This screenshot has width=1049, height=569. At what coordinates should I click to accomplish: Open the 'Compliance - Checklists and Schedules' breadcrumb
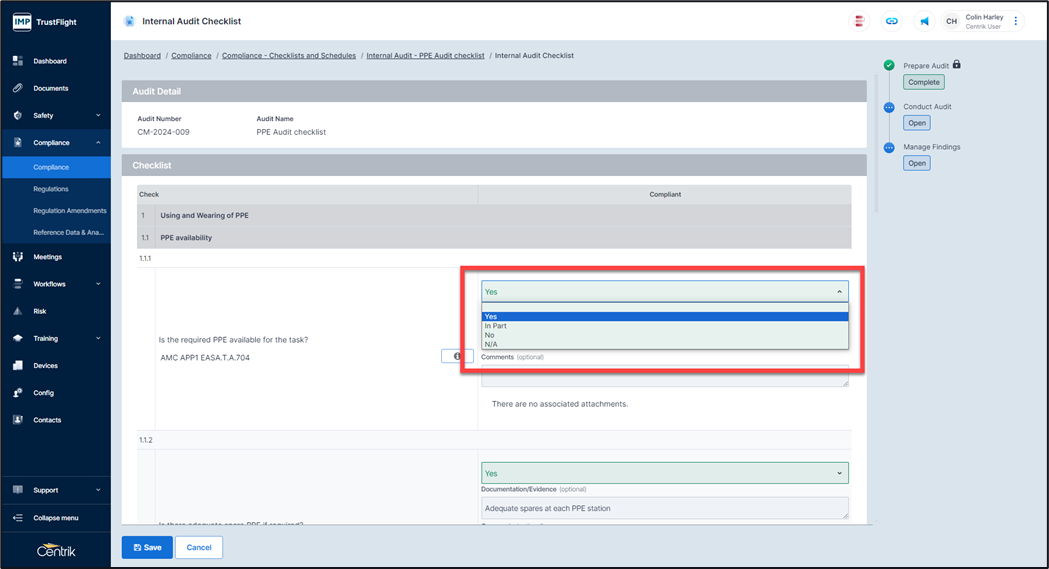click(x=288, y=56)
